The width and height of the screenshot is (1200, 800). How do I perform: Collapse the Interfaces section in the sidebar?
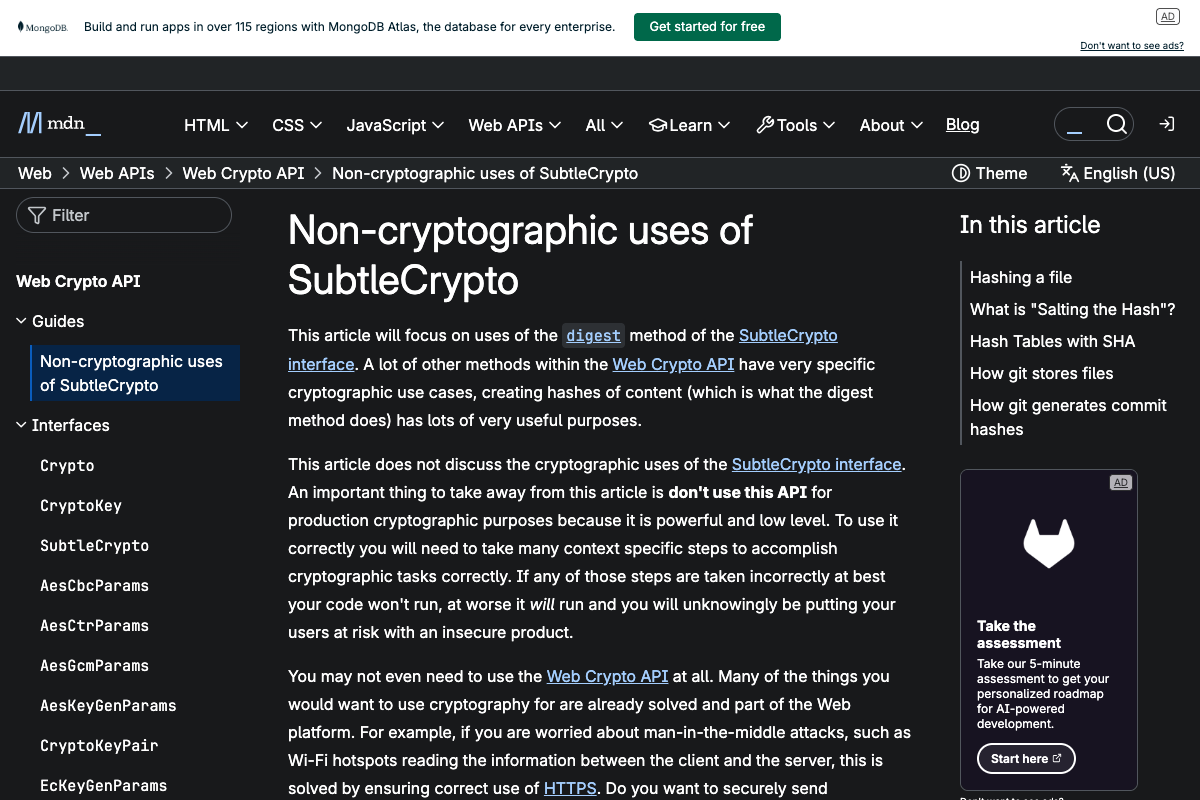point(21,424)
